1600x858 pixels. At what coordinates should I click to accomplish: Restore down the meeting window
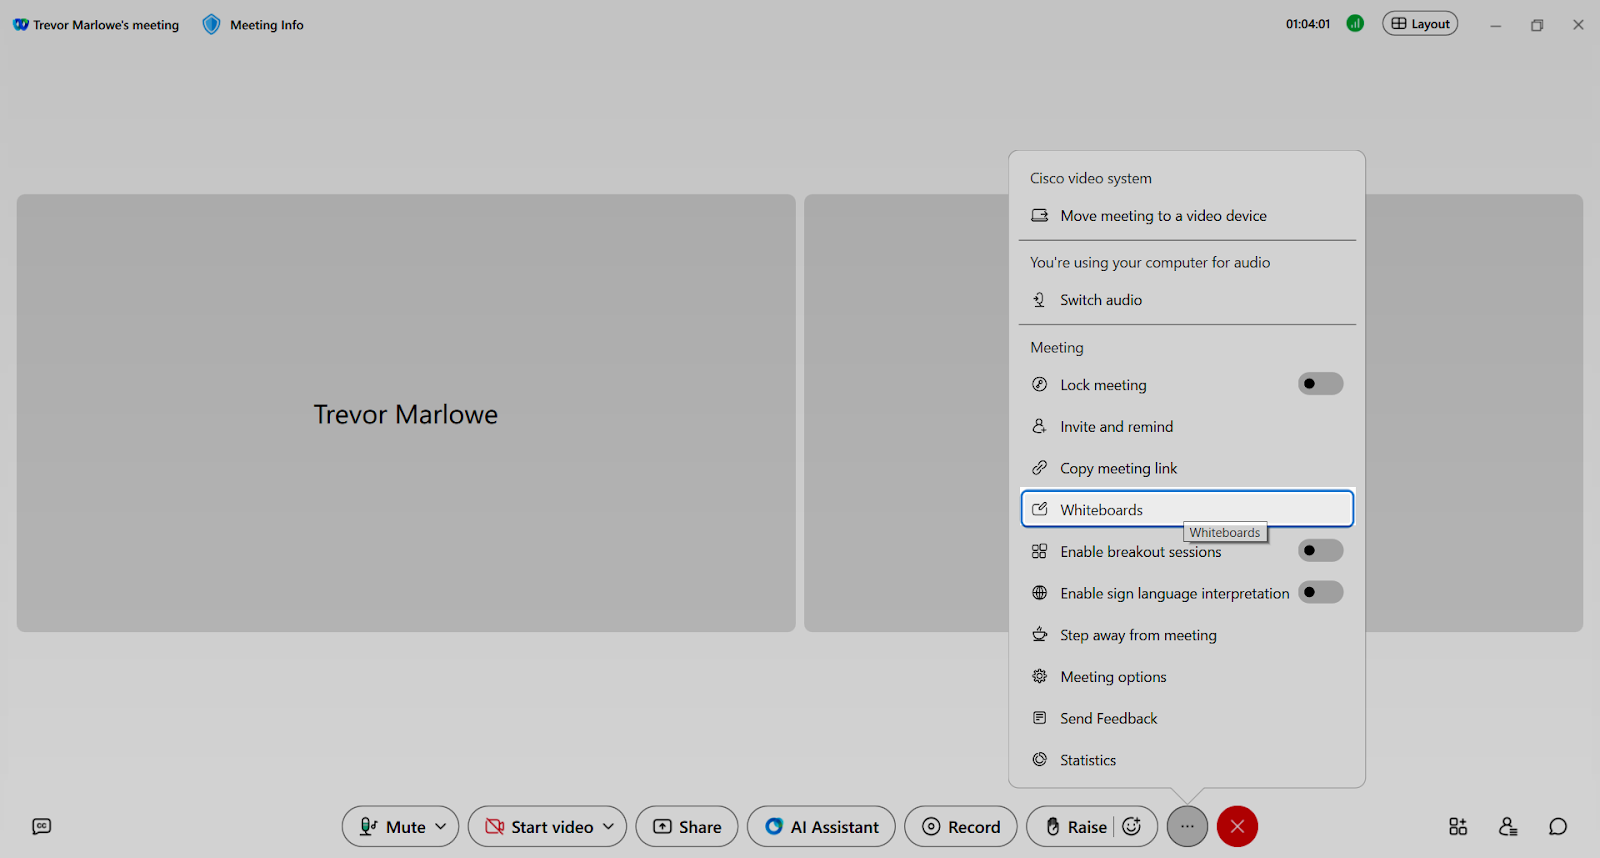[x=1537, y=25]
